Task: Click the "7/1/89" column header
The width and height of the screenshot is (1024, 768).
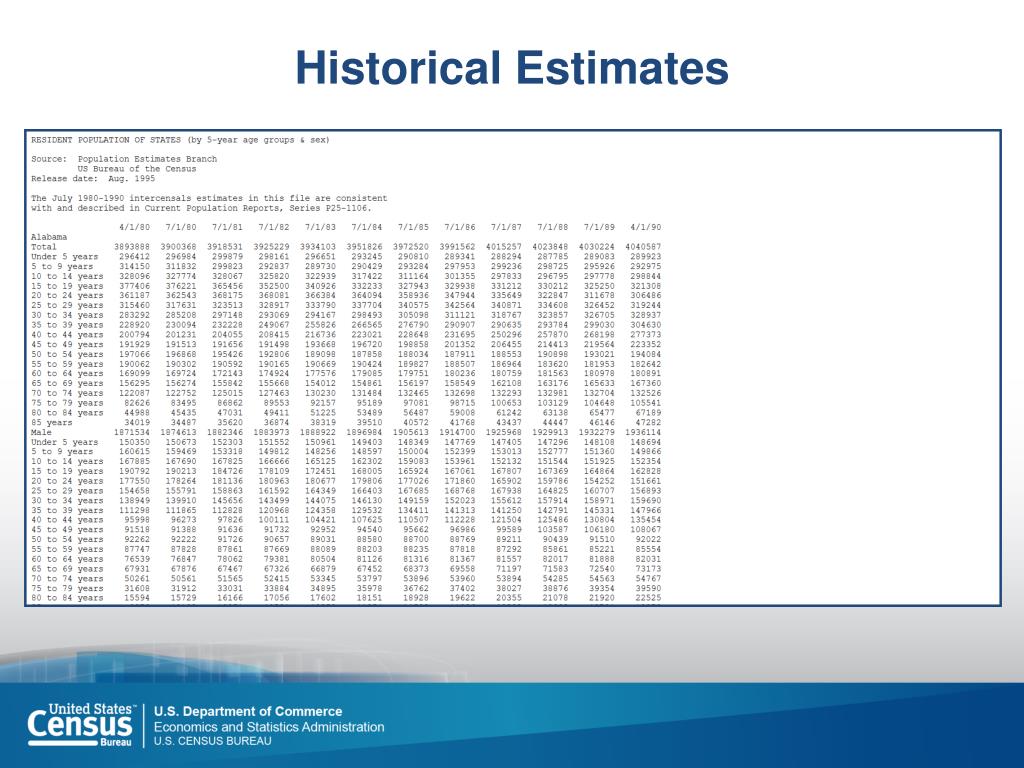Action: [x=599, y=227]
